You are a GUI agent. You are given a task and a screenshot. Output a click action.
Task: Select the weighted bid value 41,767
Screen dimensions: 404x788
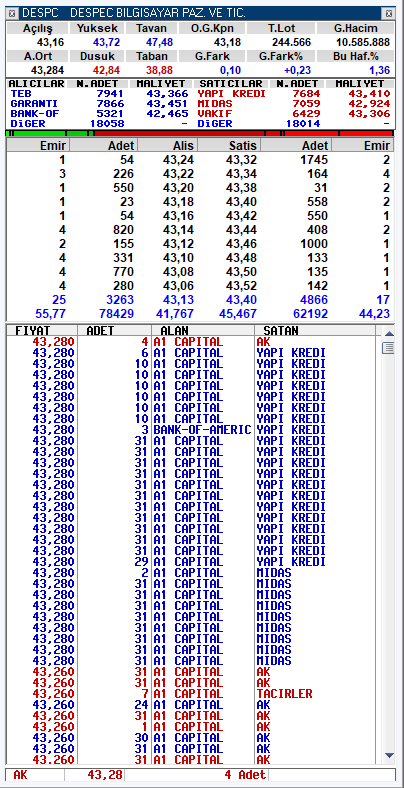(x=175, y=314)
